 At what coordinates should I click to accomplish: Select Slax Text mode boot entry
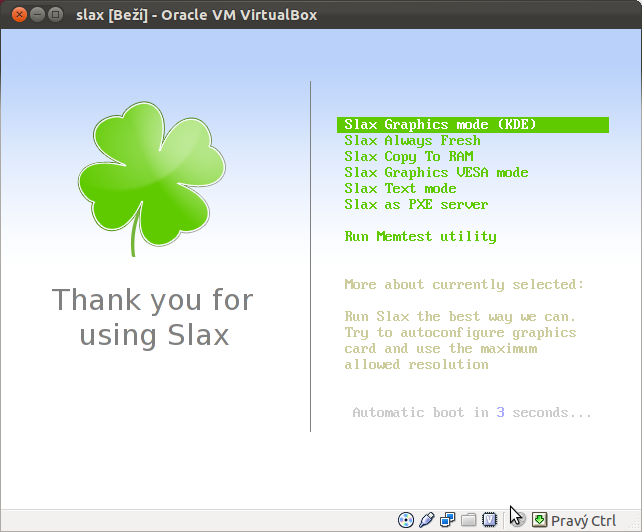point(400,188)
